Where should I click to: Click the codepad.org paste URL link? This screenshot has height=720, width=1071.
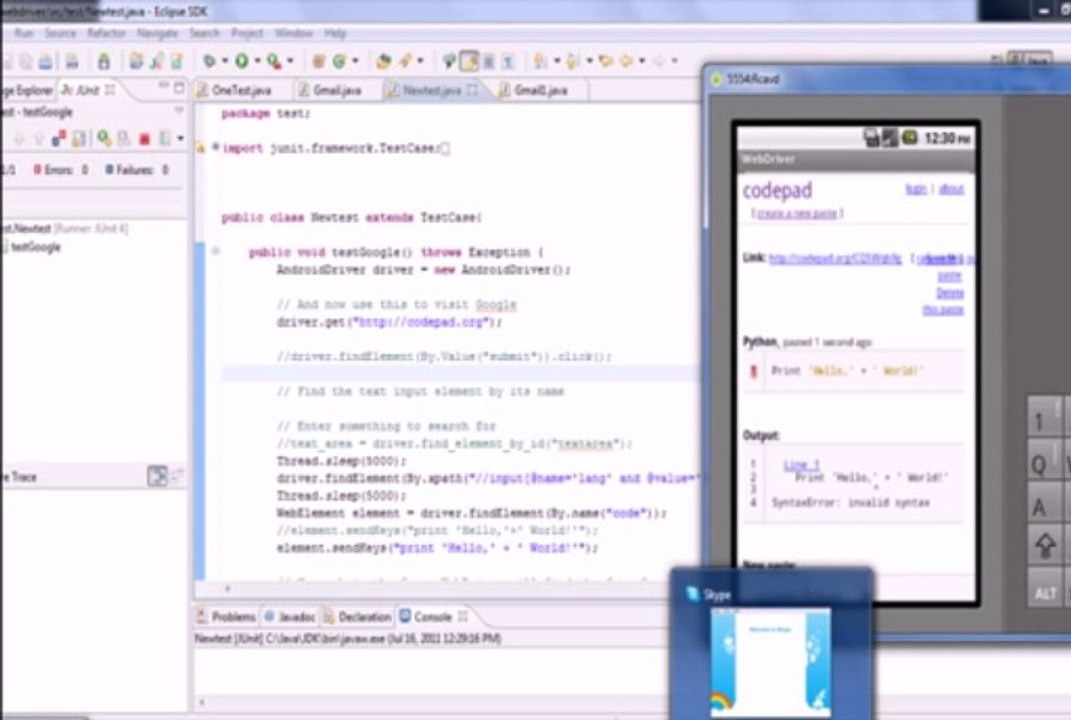coord(835,258)
